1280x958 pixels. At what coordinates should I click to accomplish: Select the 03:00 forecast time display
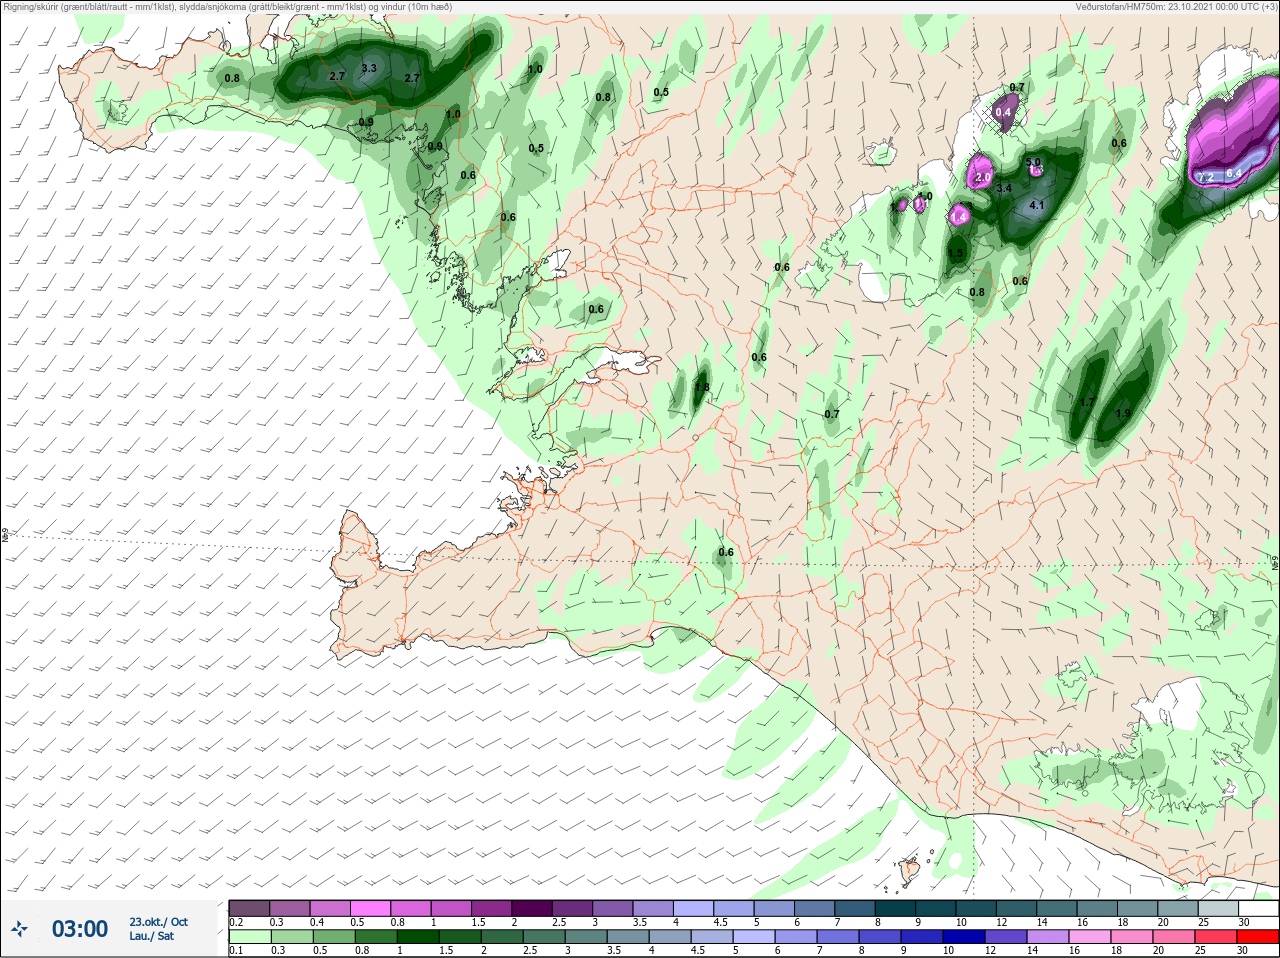click(80, 929)
